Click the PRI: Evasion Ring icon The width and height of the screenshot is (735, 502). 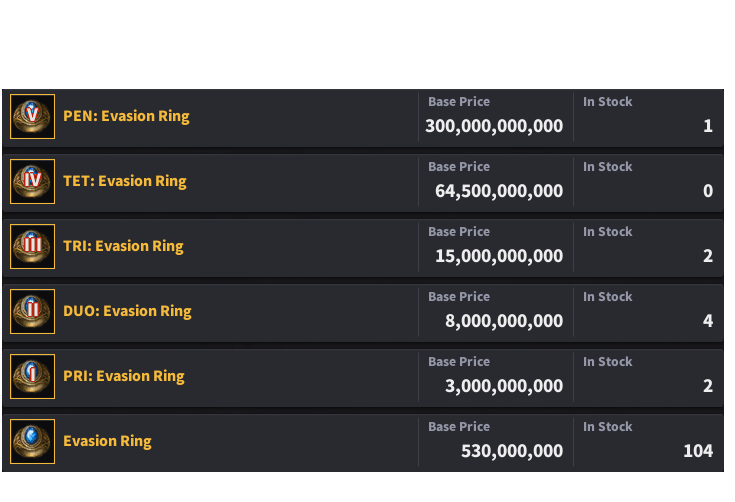pos(33,377)
